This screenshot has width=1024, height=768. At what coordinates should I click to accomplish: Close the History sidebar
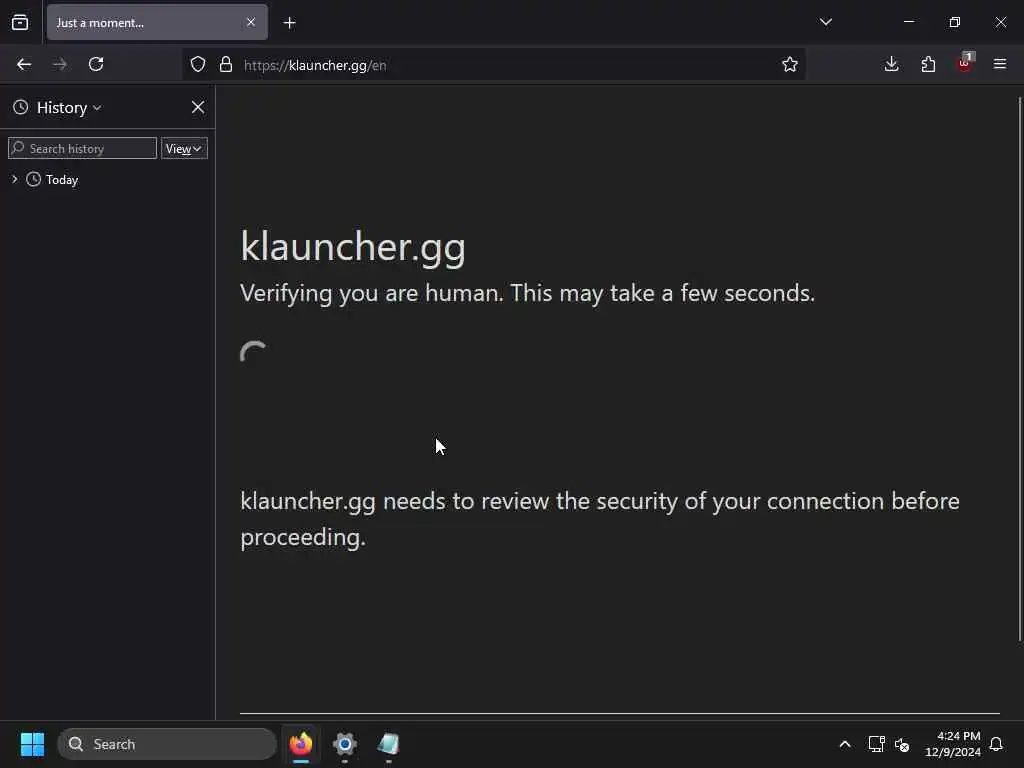198,107
